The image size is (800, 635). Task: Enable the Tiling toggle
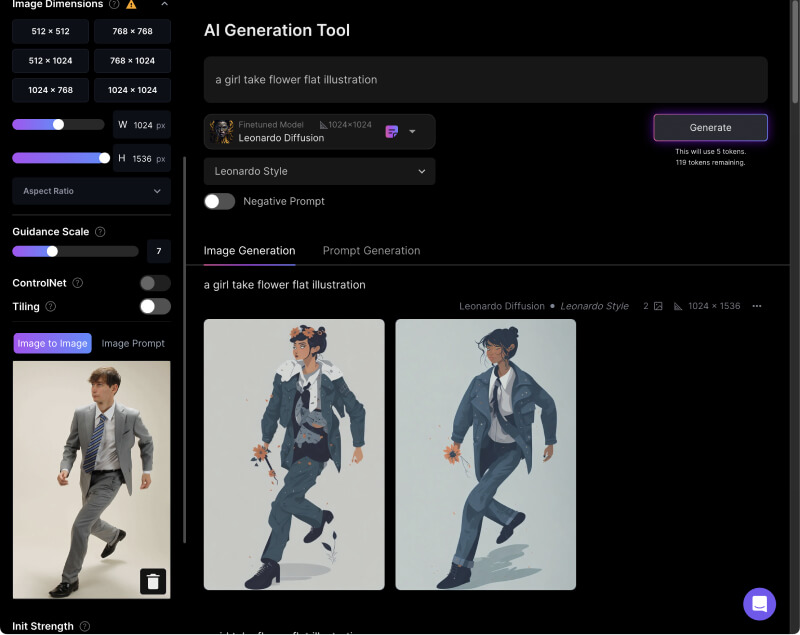pos(154,307)
